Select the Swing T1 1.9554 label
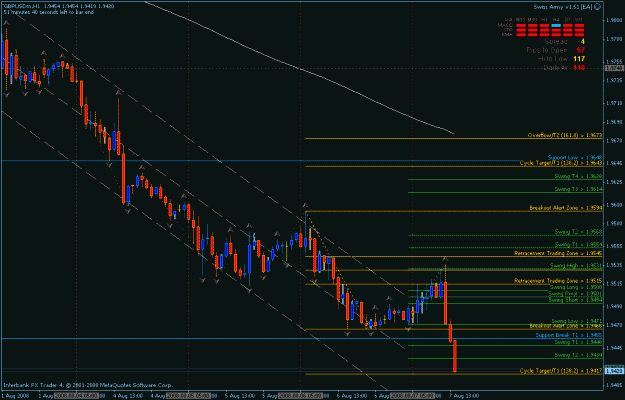 click(x=578, y=245)
